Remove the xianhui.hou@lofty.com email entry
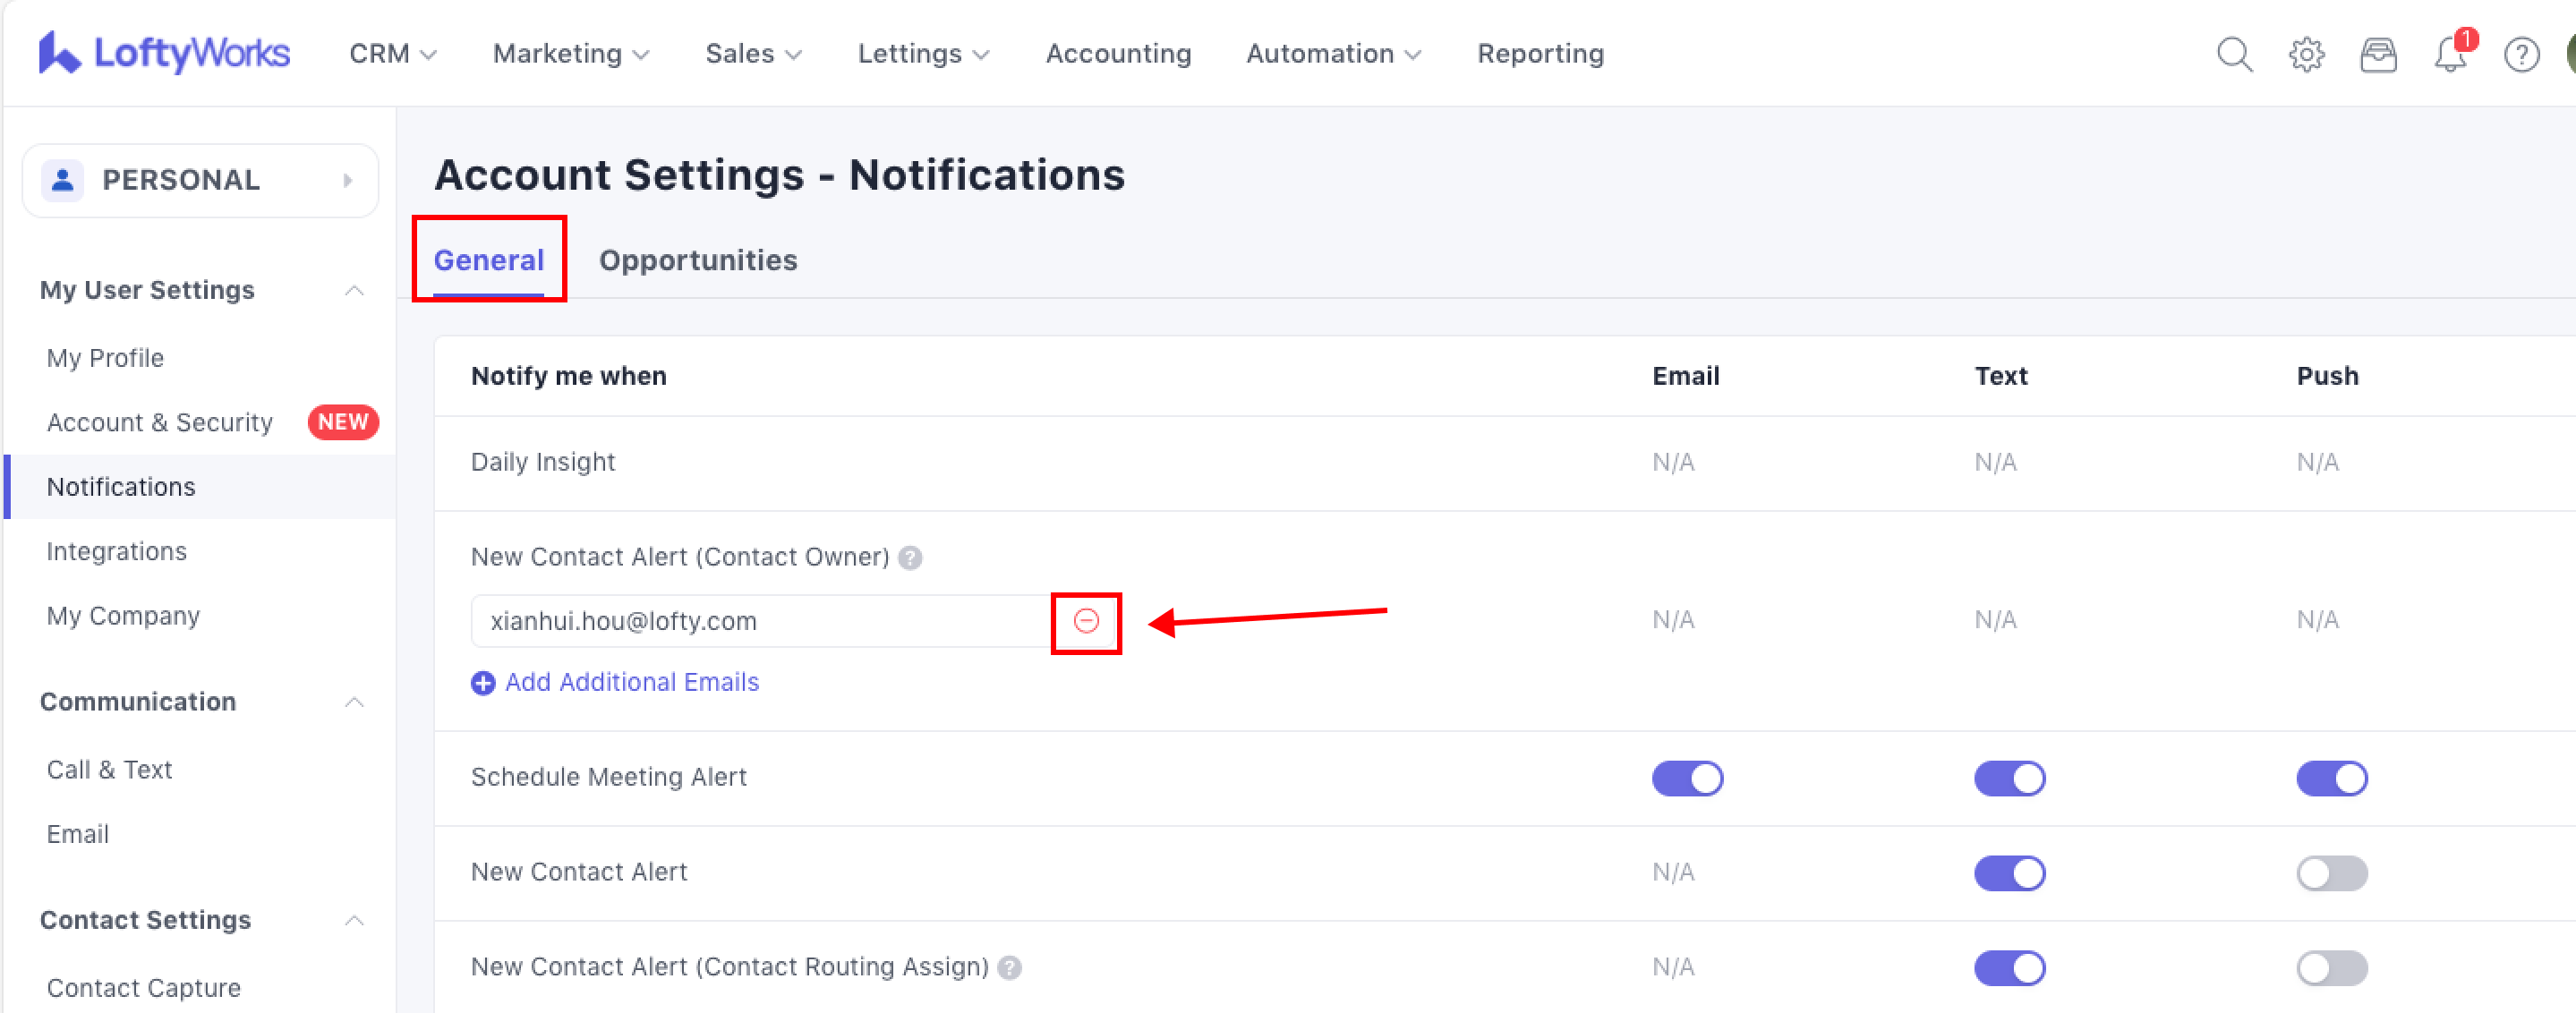2576x1013 pixels. pyautogui.click(x=1086, y=621)
